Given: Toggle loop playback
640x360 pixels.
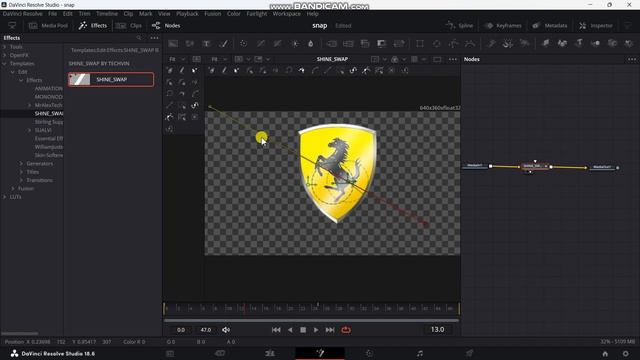Looking at the screenshot, I should (x=346, y=330).
